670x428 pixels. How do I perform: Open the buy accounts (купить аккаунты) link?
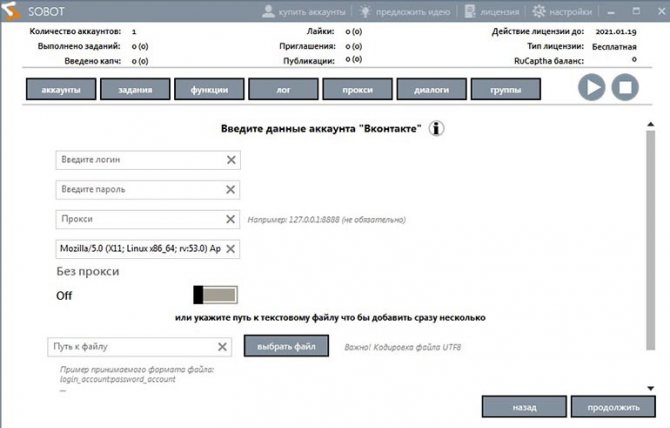[303, 12]
